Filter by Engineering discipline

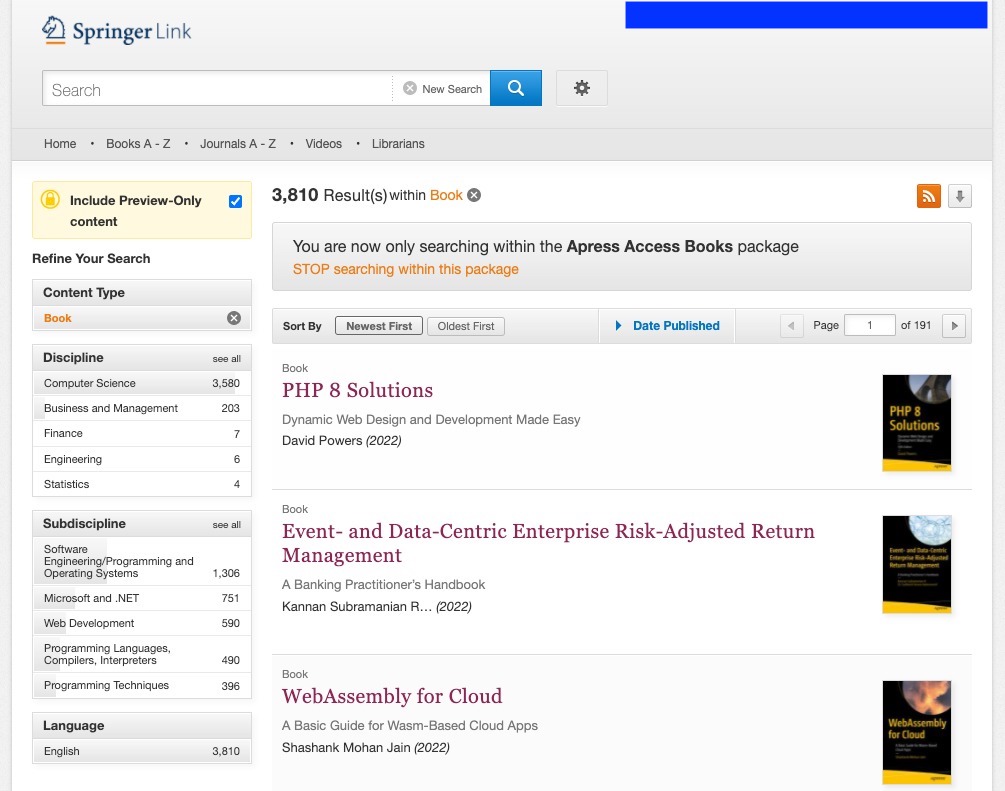142,459
